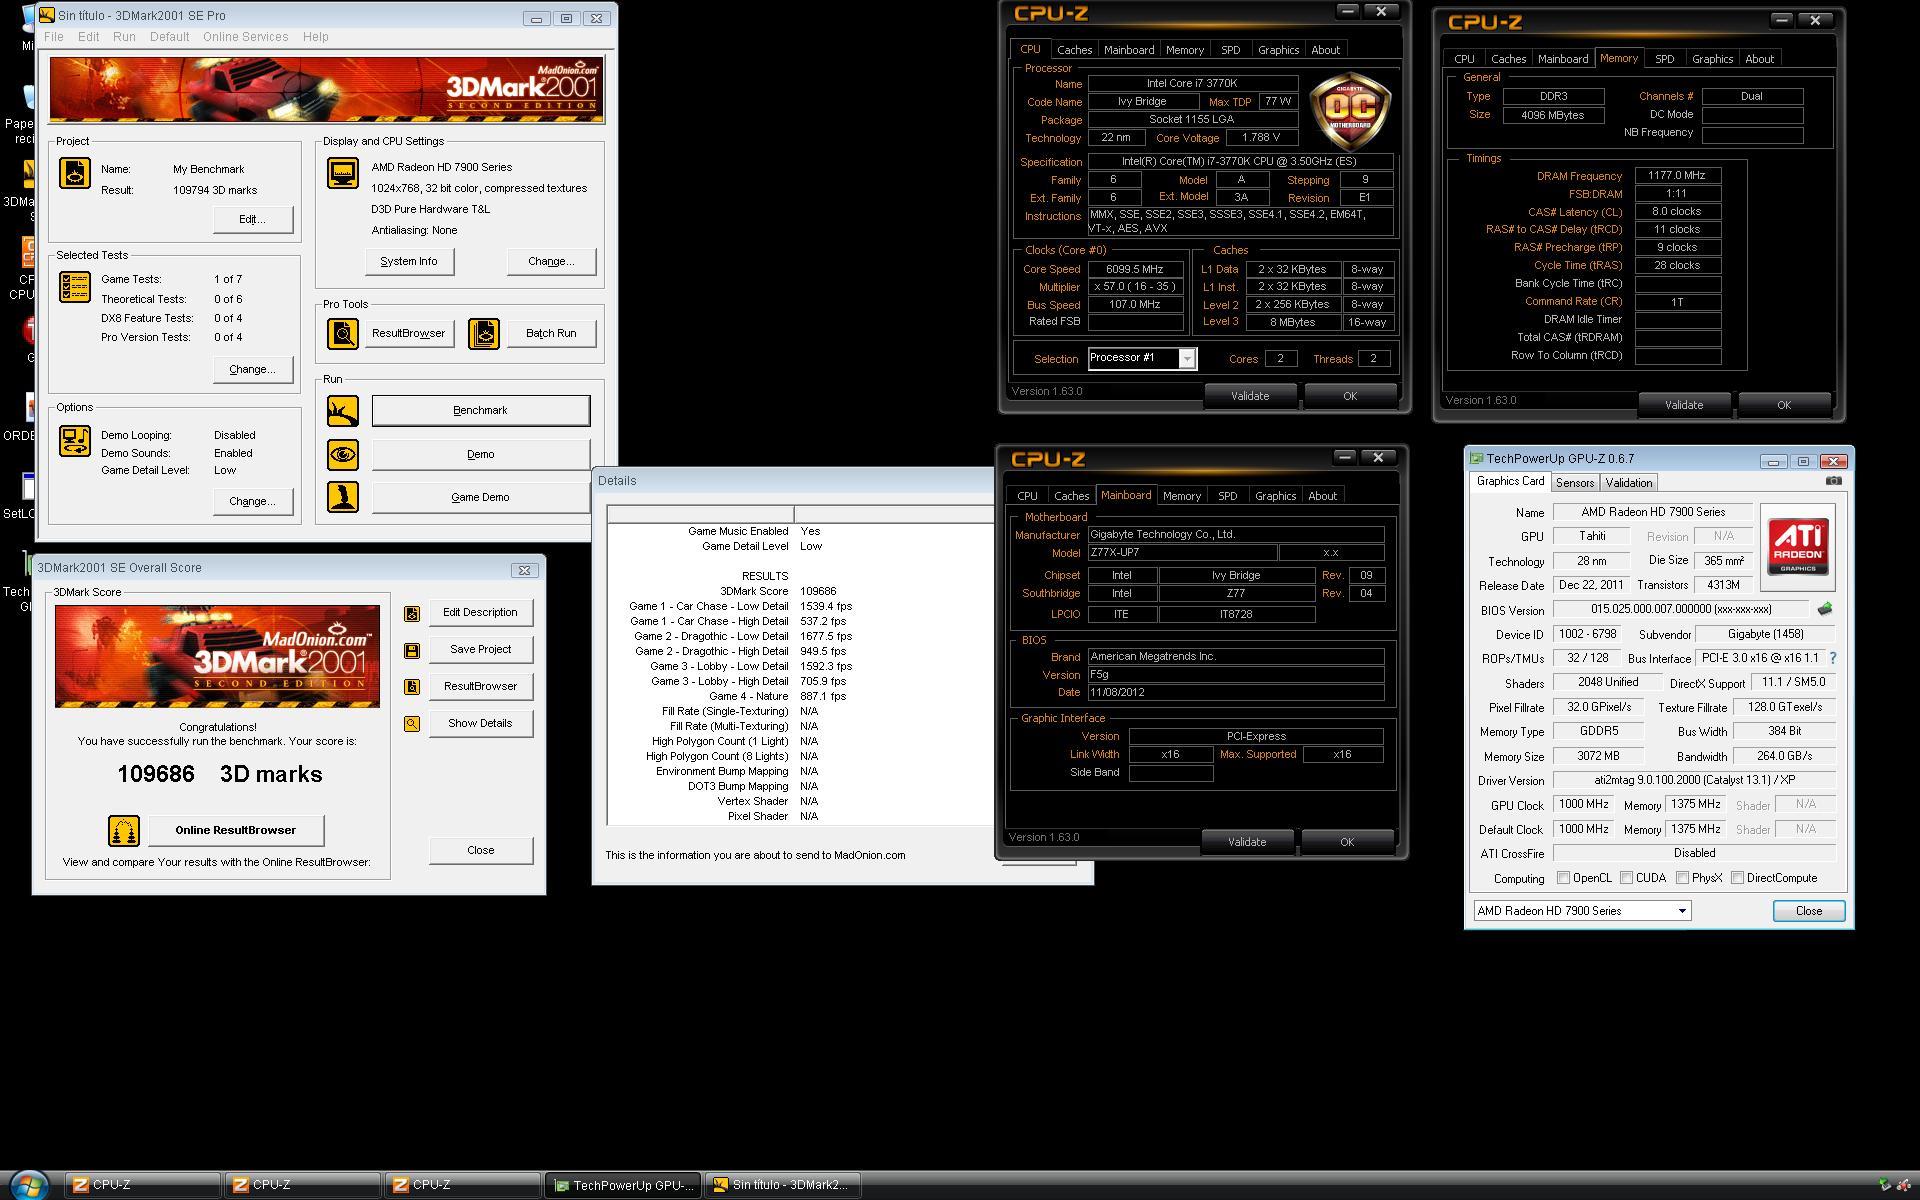The height and width of the screenshot is (1200, 1920).
Task: Click the Game Demo button
Action: (481, 497)
